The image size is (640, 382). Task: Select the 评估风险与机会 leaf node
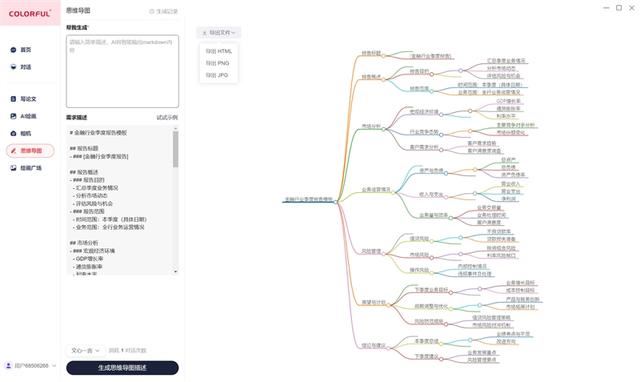(x=503, y=76)
